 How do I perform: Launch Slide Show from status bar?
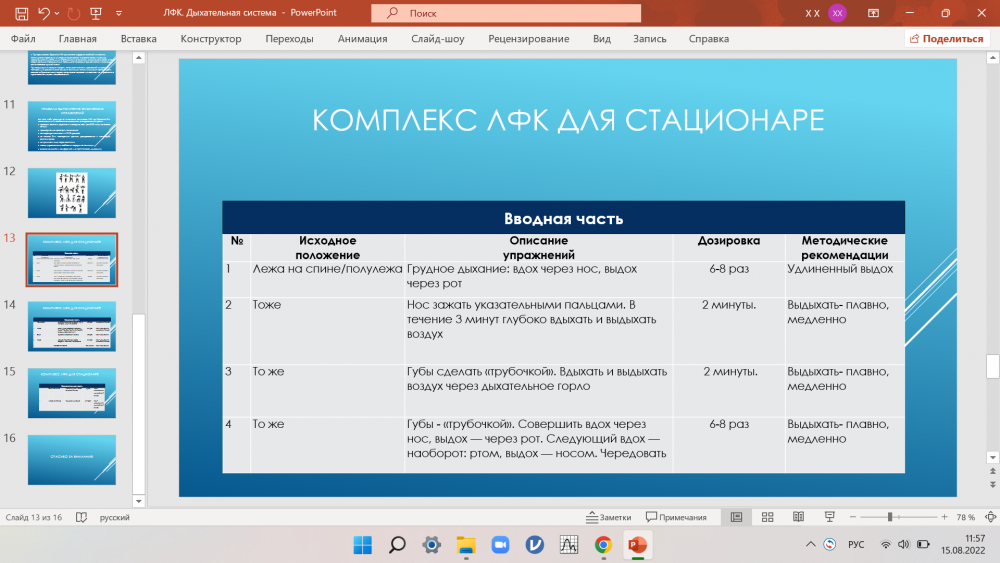pyautogui.click(x=829, y=517)
